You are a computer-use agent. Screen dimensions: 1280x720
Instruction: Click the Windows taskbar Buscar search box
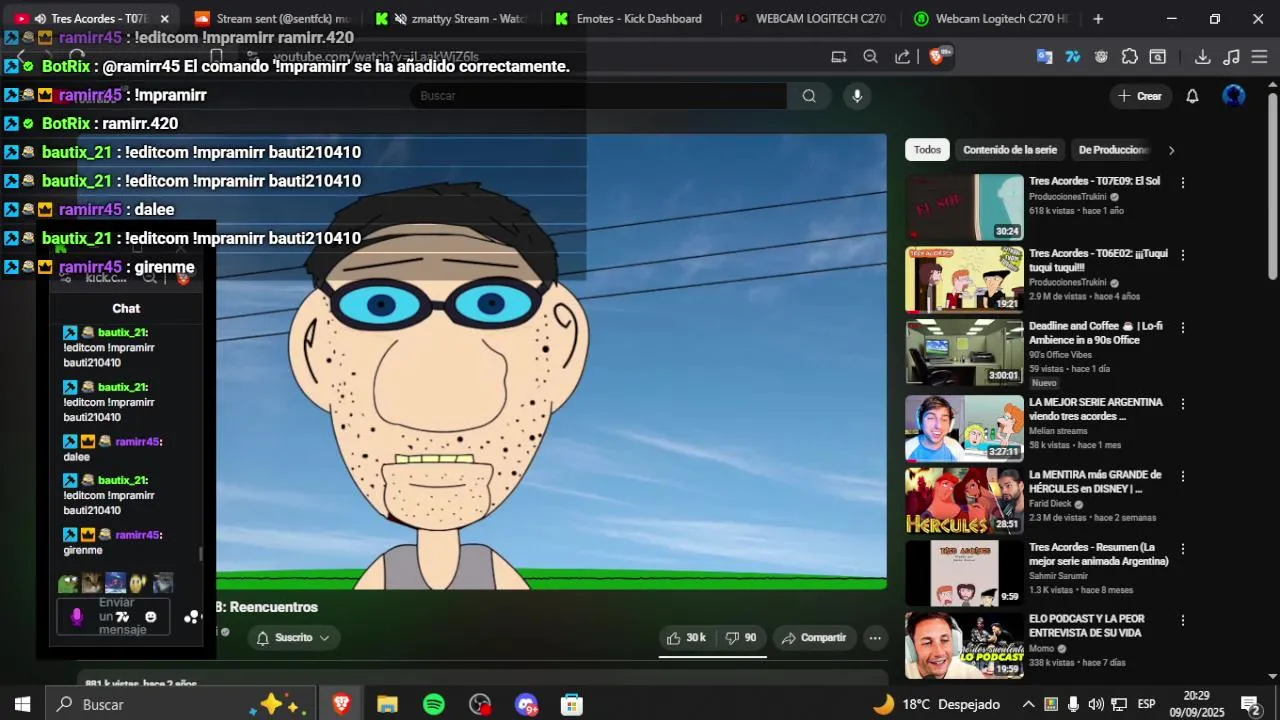182,705
